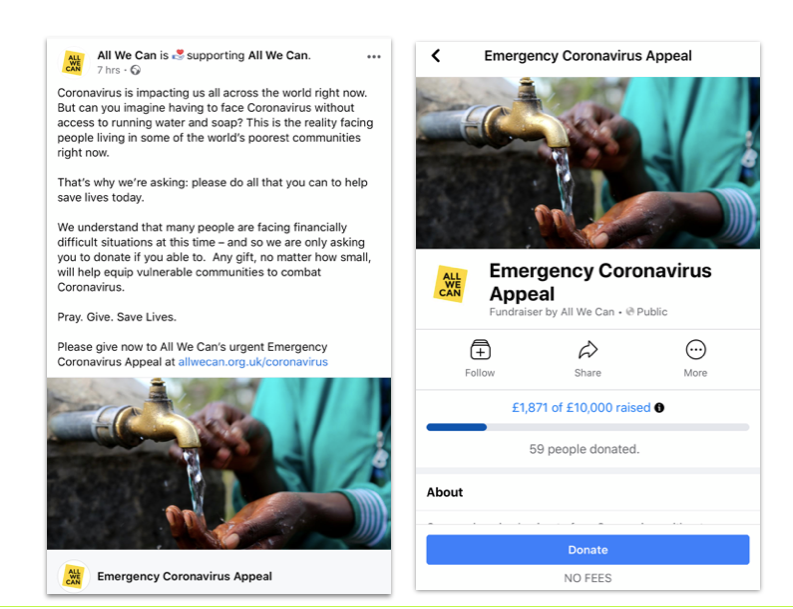Image resolution: width=793 pixels, height=609 pixels.
Task: Click the Follow fundraiser icon
Action: pyautogui.click(x=480, y=350)
